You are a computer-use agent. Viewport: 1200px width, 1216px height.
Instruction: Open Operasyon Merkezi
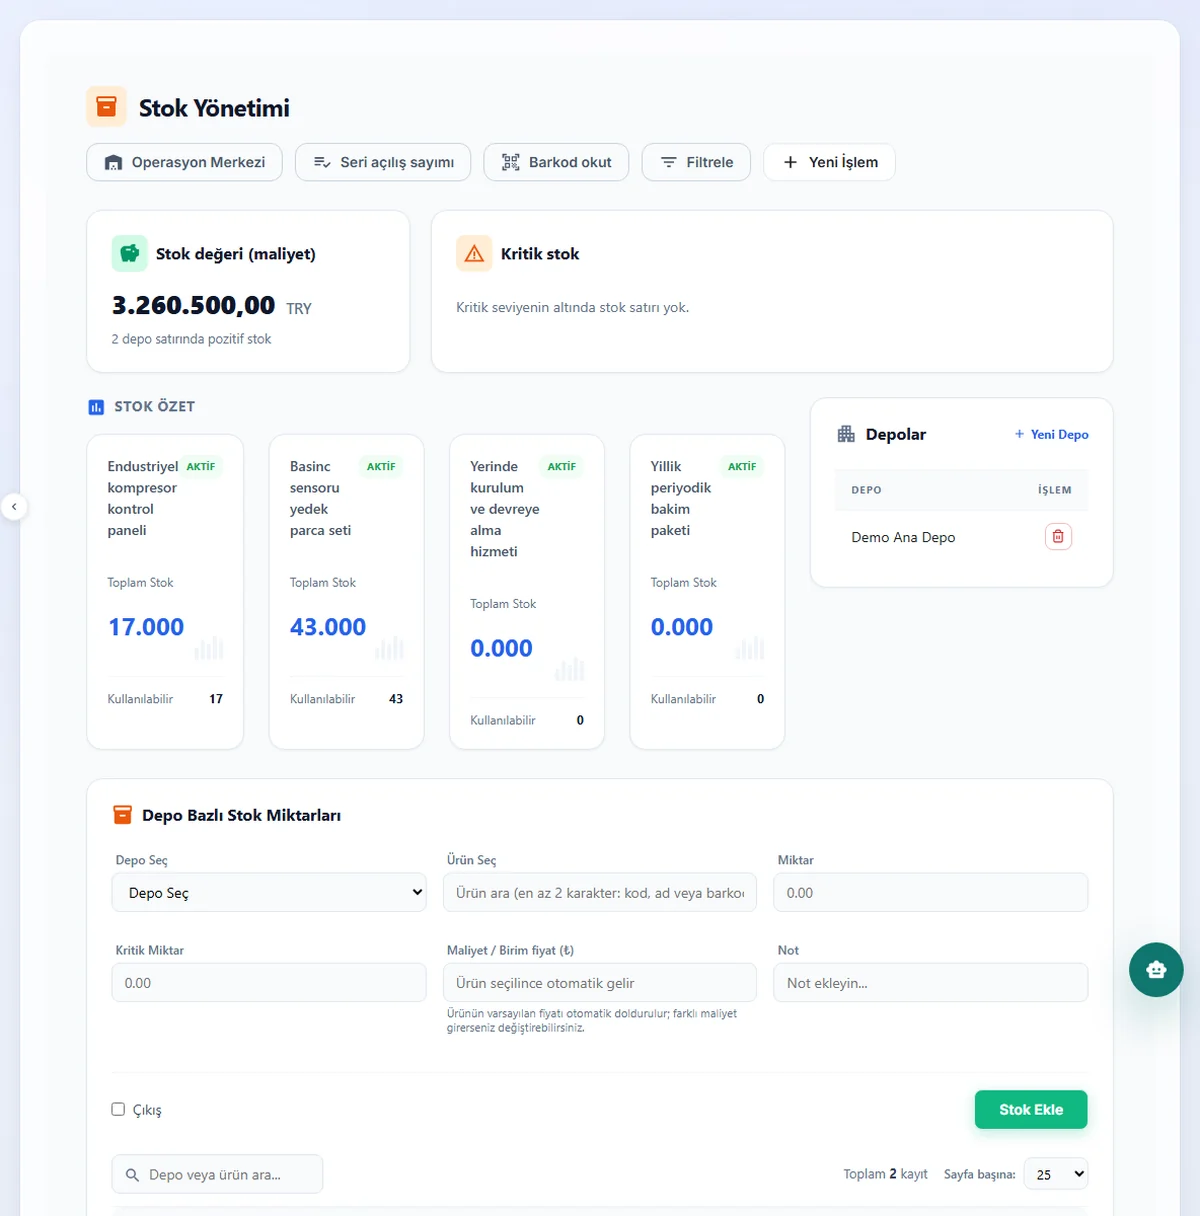(185, 162)
